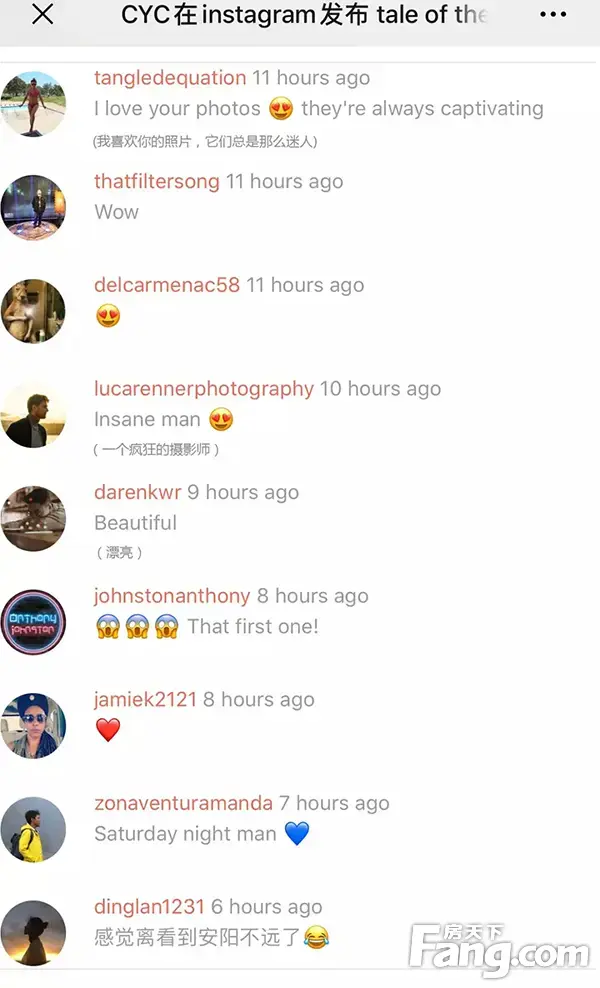
Task: Click the darenkwr username link
Action: click(137, 492)
